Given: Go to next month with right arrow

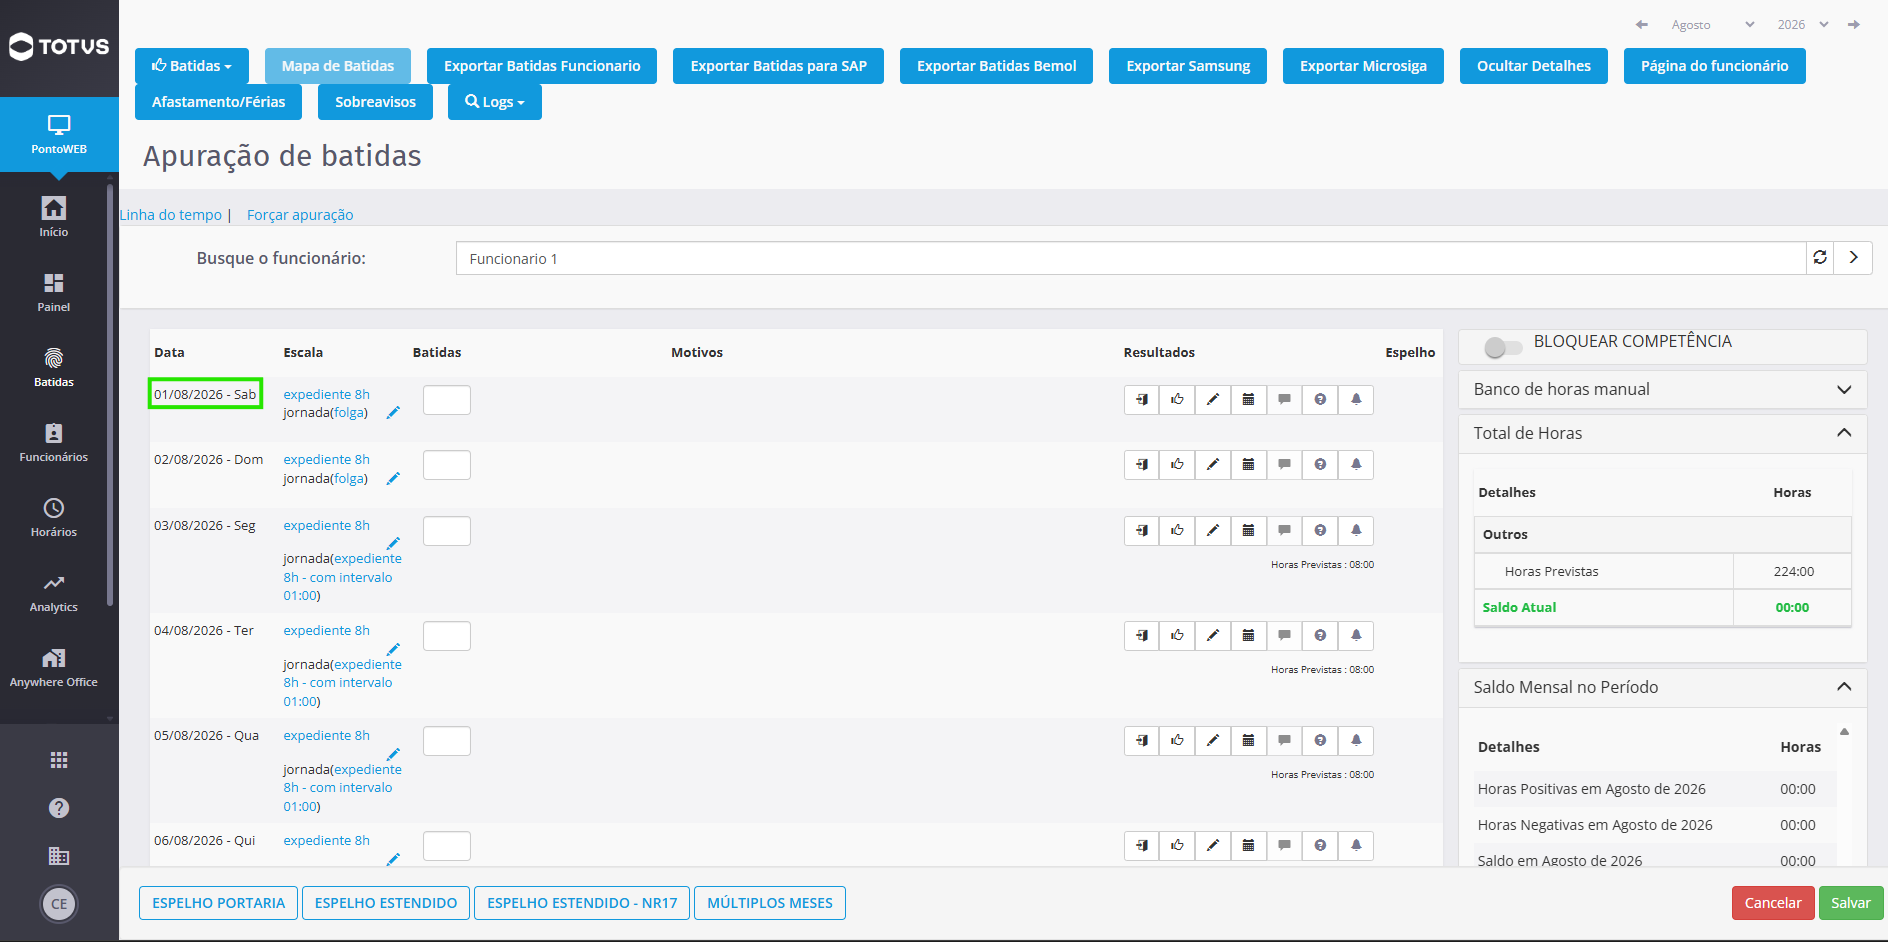Looking at the screenshot, I should click(1854, 24).
